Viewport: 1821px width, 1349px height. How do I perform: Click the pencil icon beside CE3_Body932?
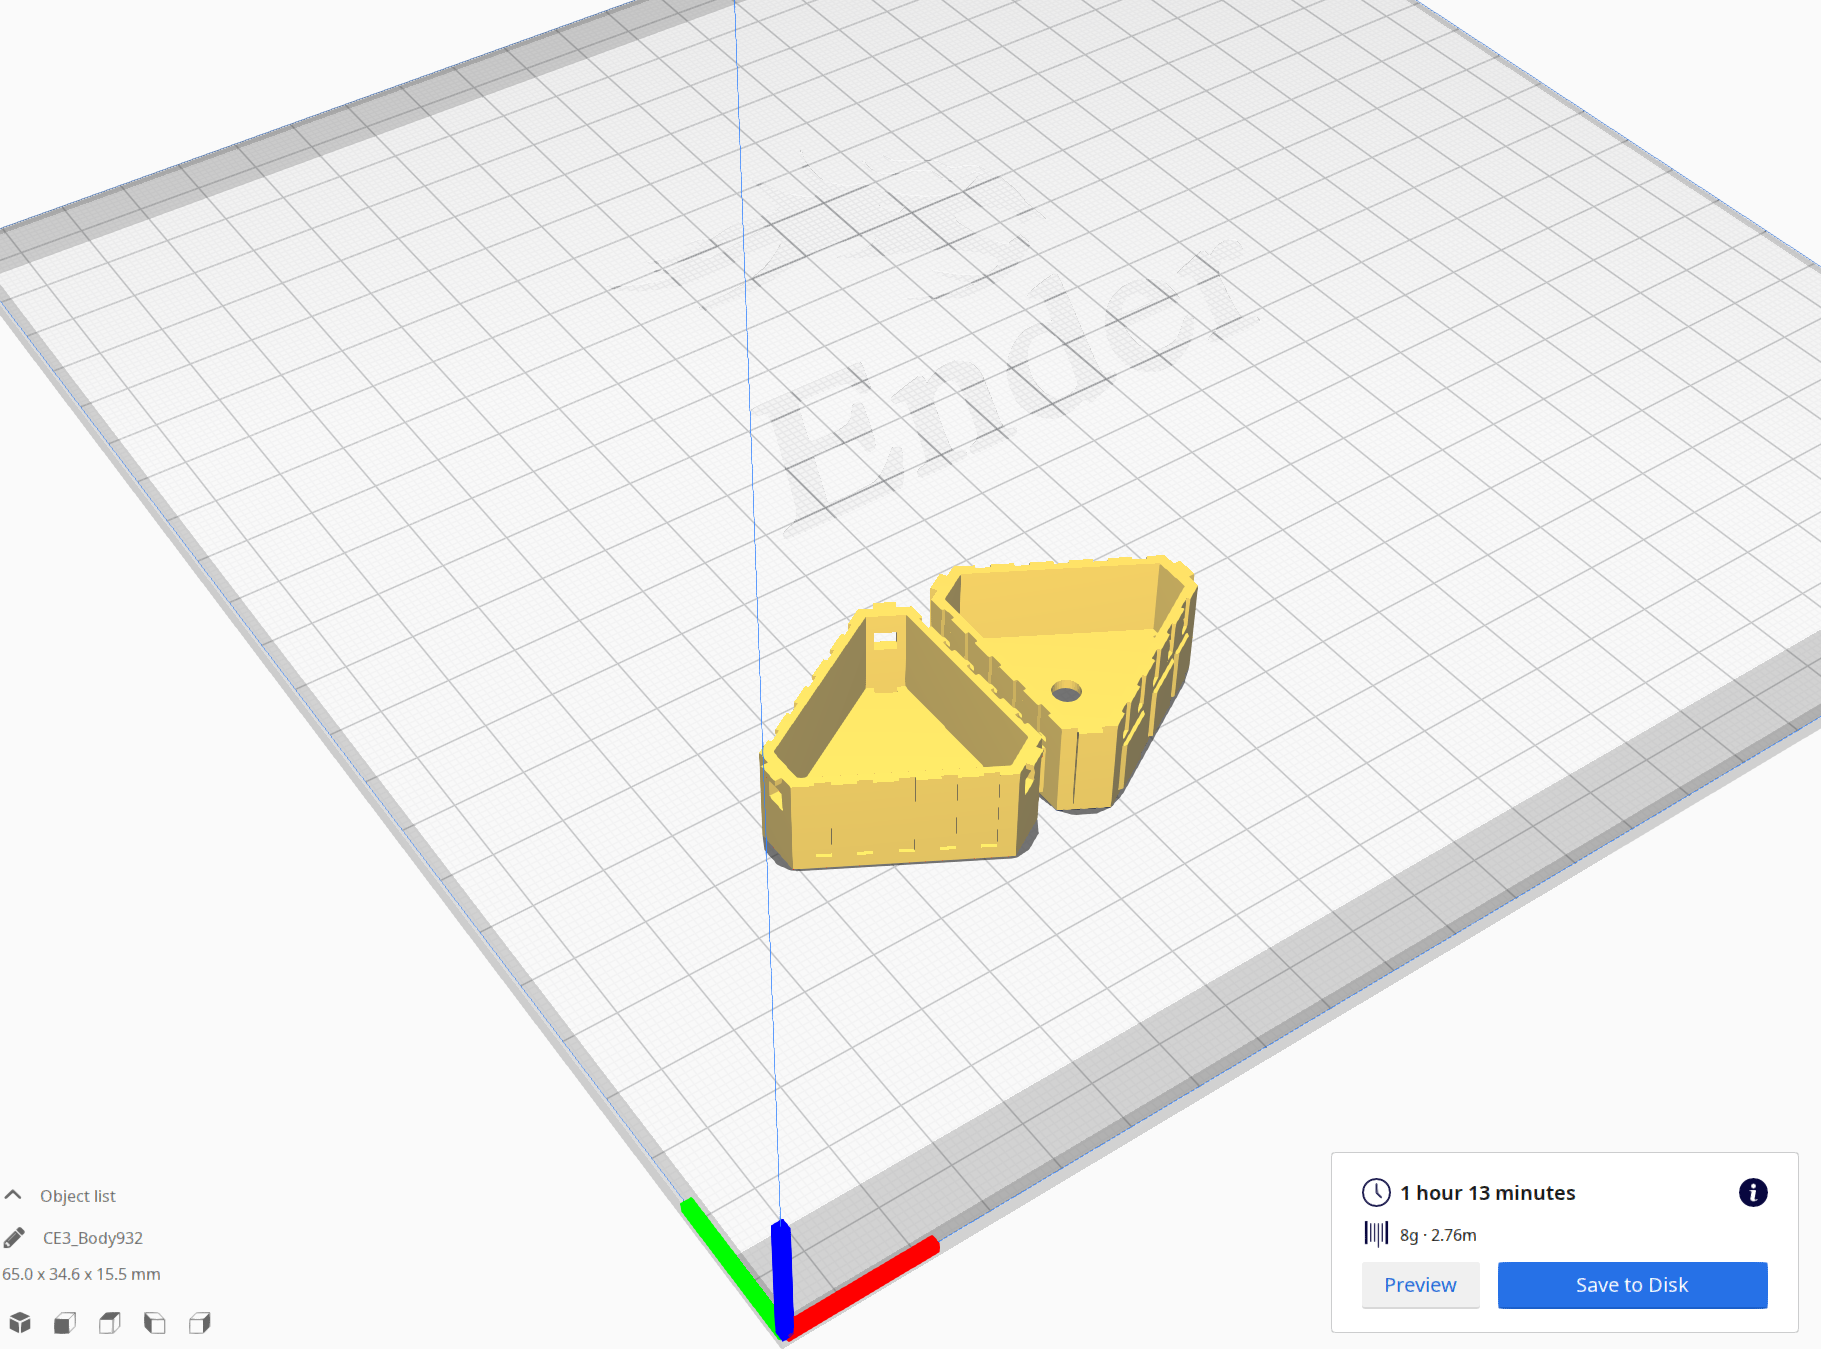click(14, 1238)
